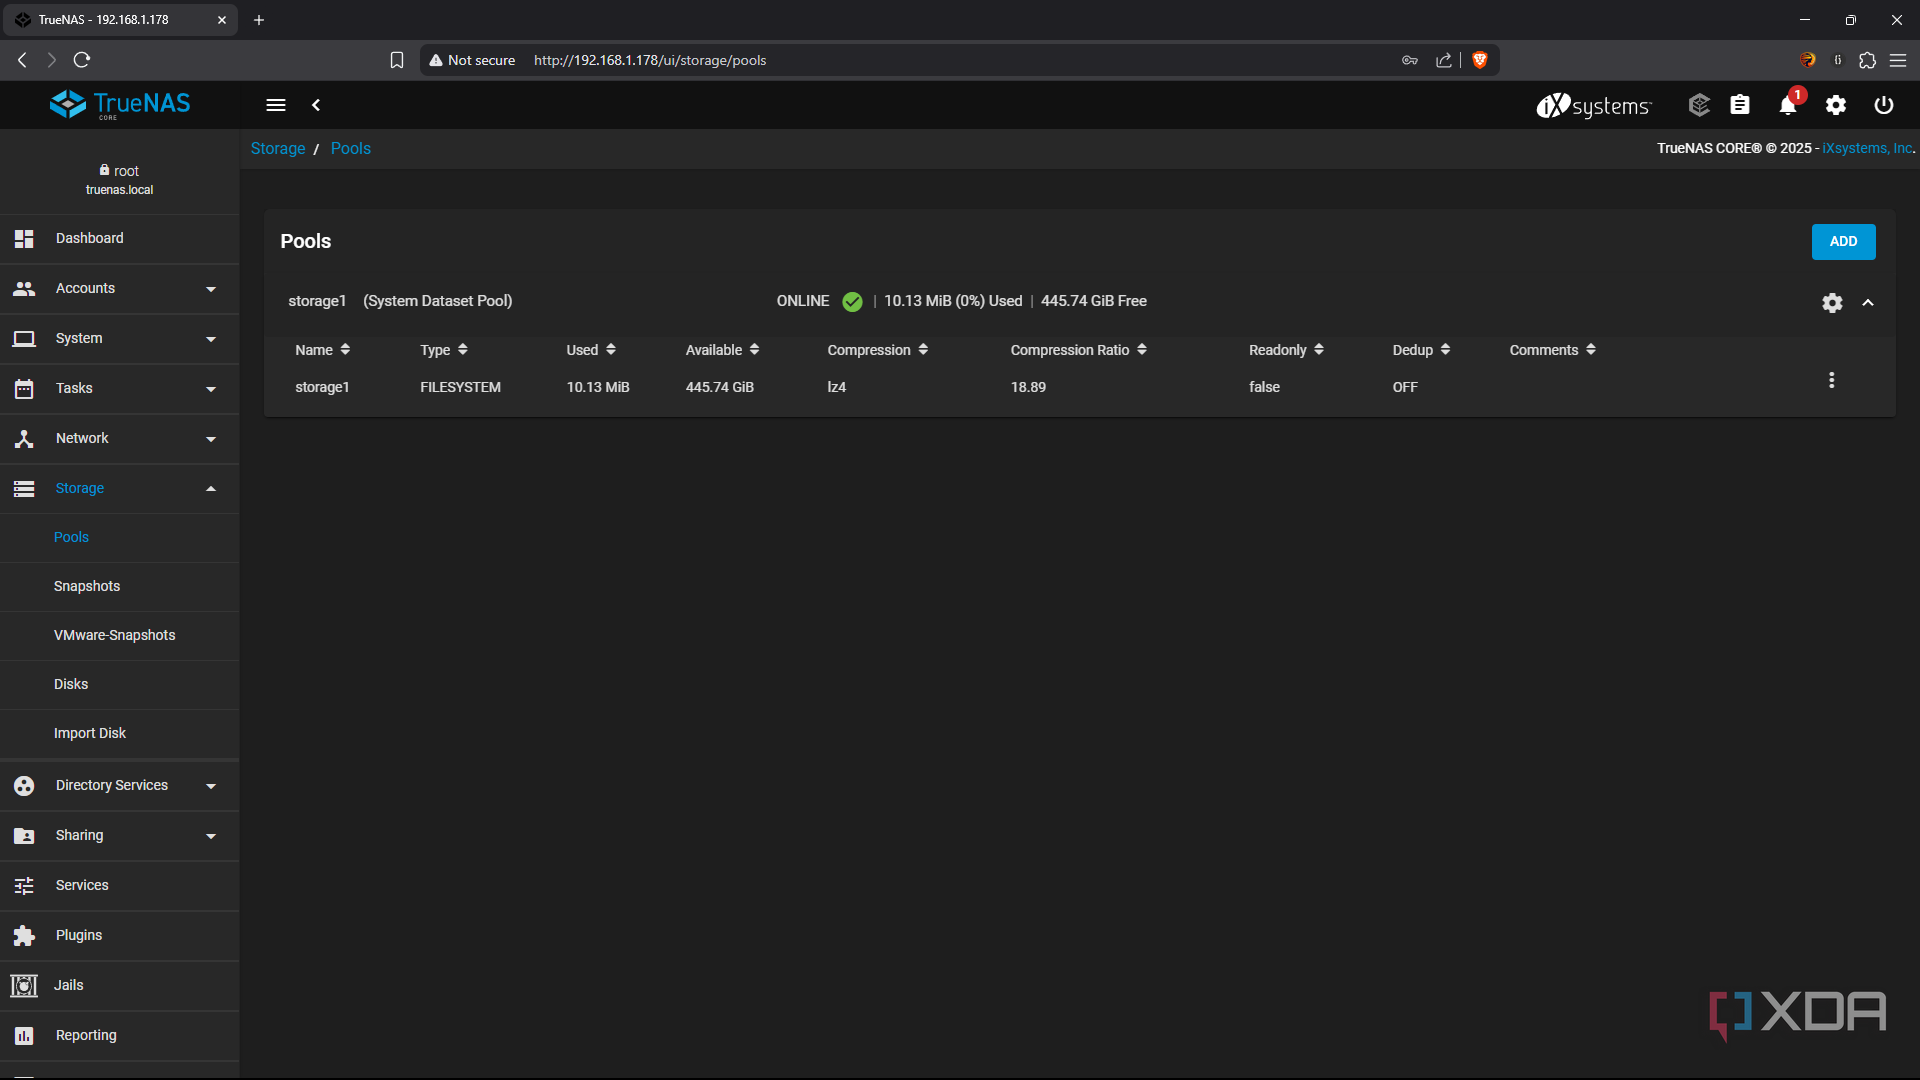The width and height of the screenshot is (1920, 1080).
Task: Bookmark this page icon
Action: (397, 61)
